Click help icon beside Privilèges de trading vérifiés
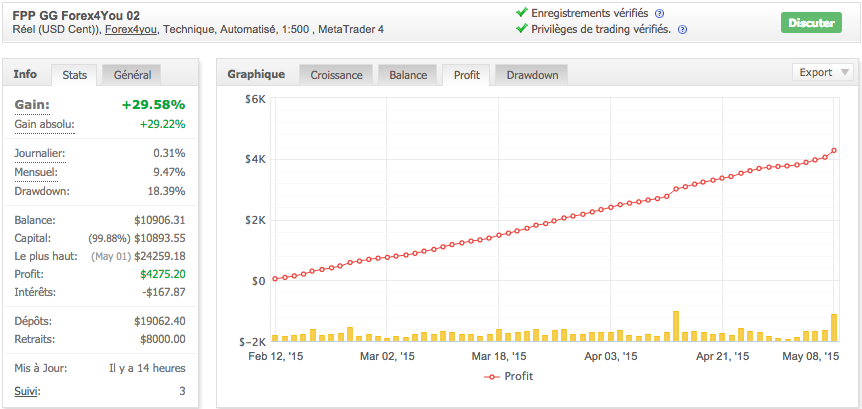The height and width of the screenshot is (409, 862). coord(682,30)
